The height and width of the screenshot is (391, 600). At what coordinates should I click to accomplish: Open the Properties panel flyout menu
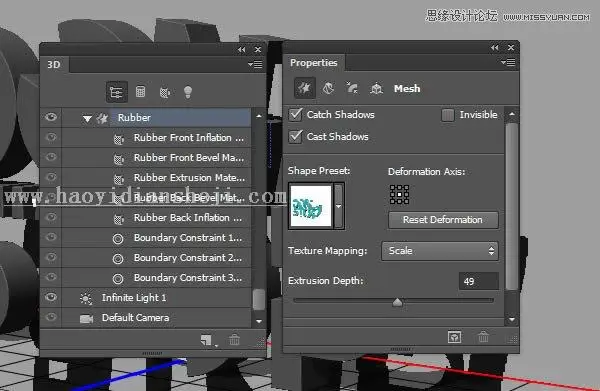point(508,62)
